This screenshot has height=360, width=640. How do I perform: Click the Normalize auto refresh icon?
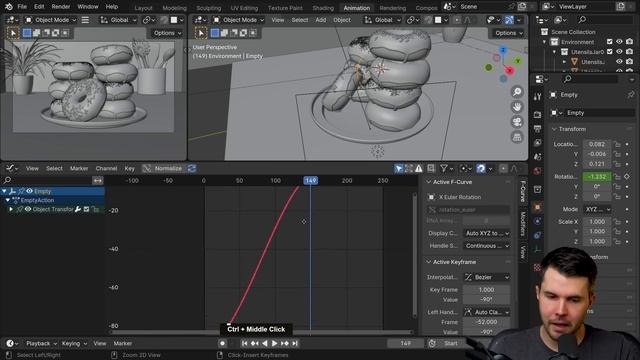click(x=192, y=168)
